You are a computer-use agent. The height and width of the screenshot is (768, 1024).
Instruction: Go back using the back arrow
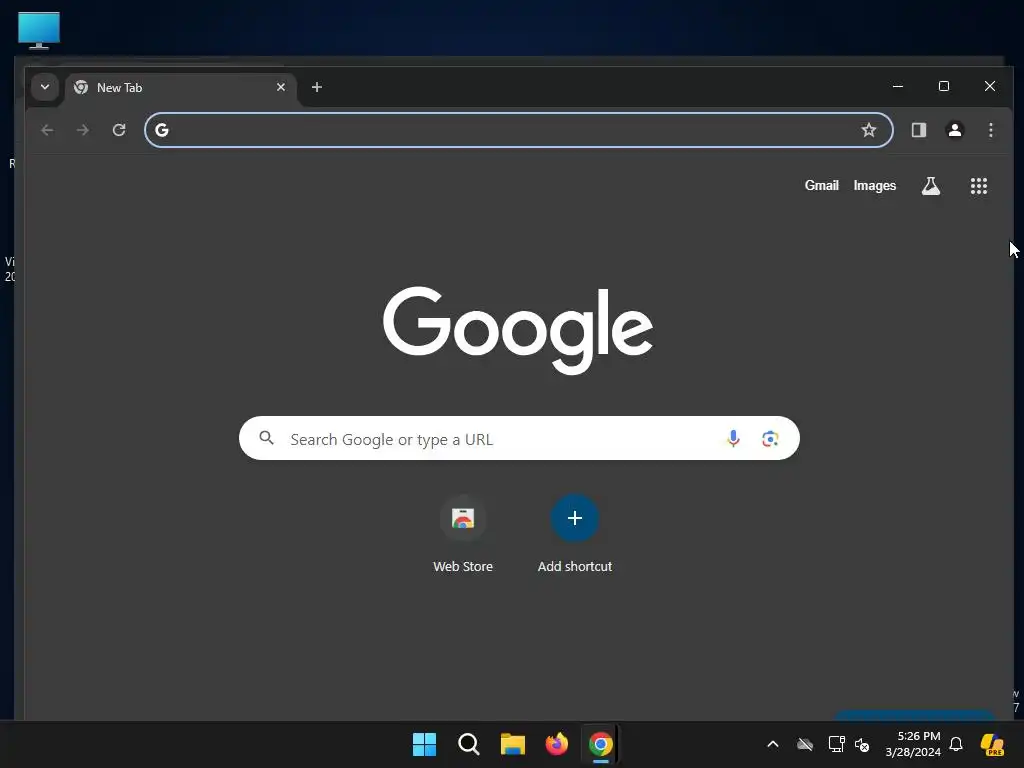[47, 130]
